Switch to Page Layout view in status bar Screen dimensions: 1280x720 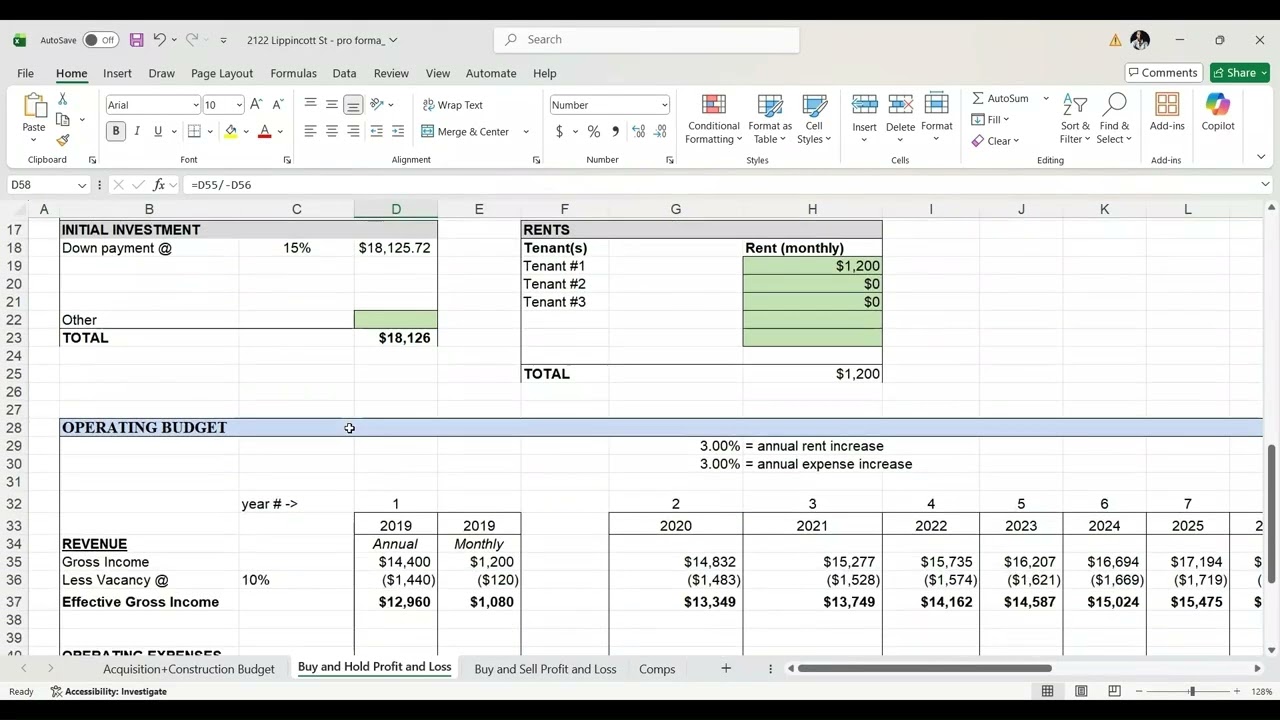[1081, 691]
